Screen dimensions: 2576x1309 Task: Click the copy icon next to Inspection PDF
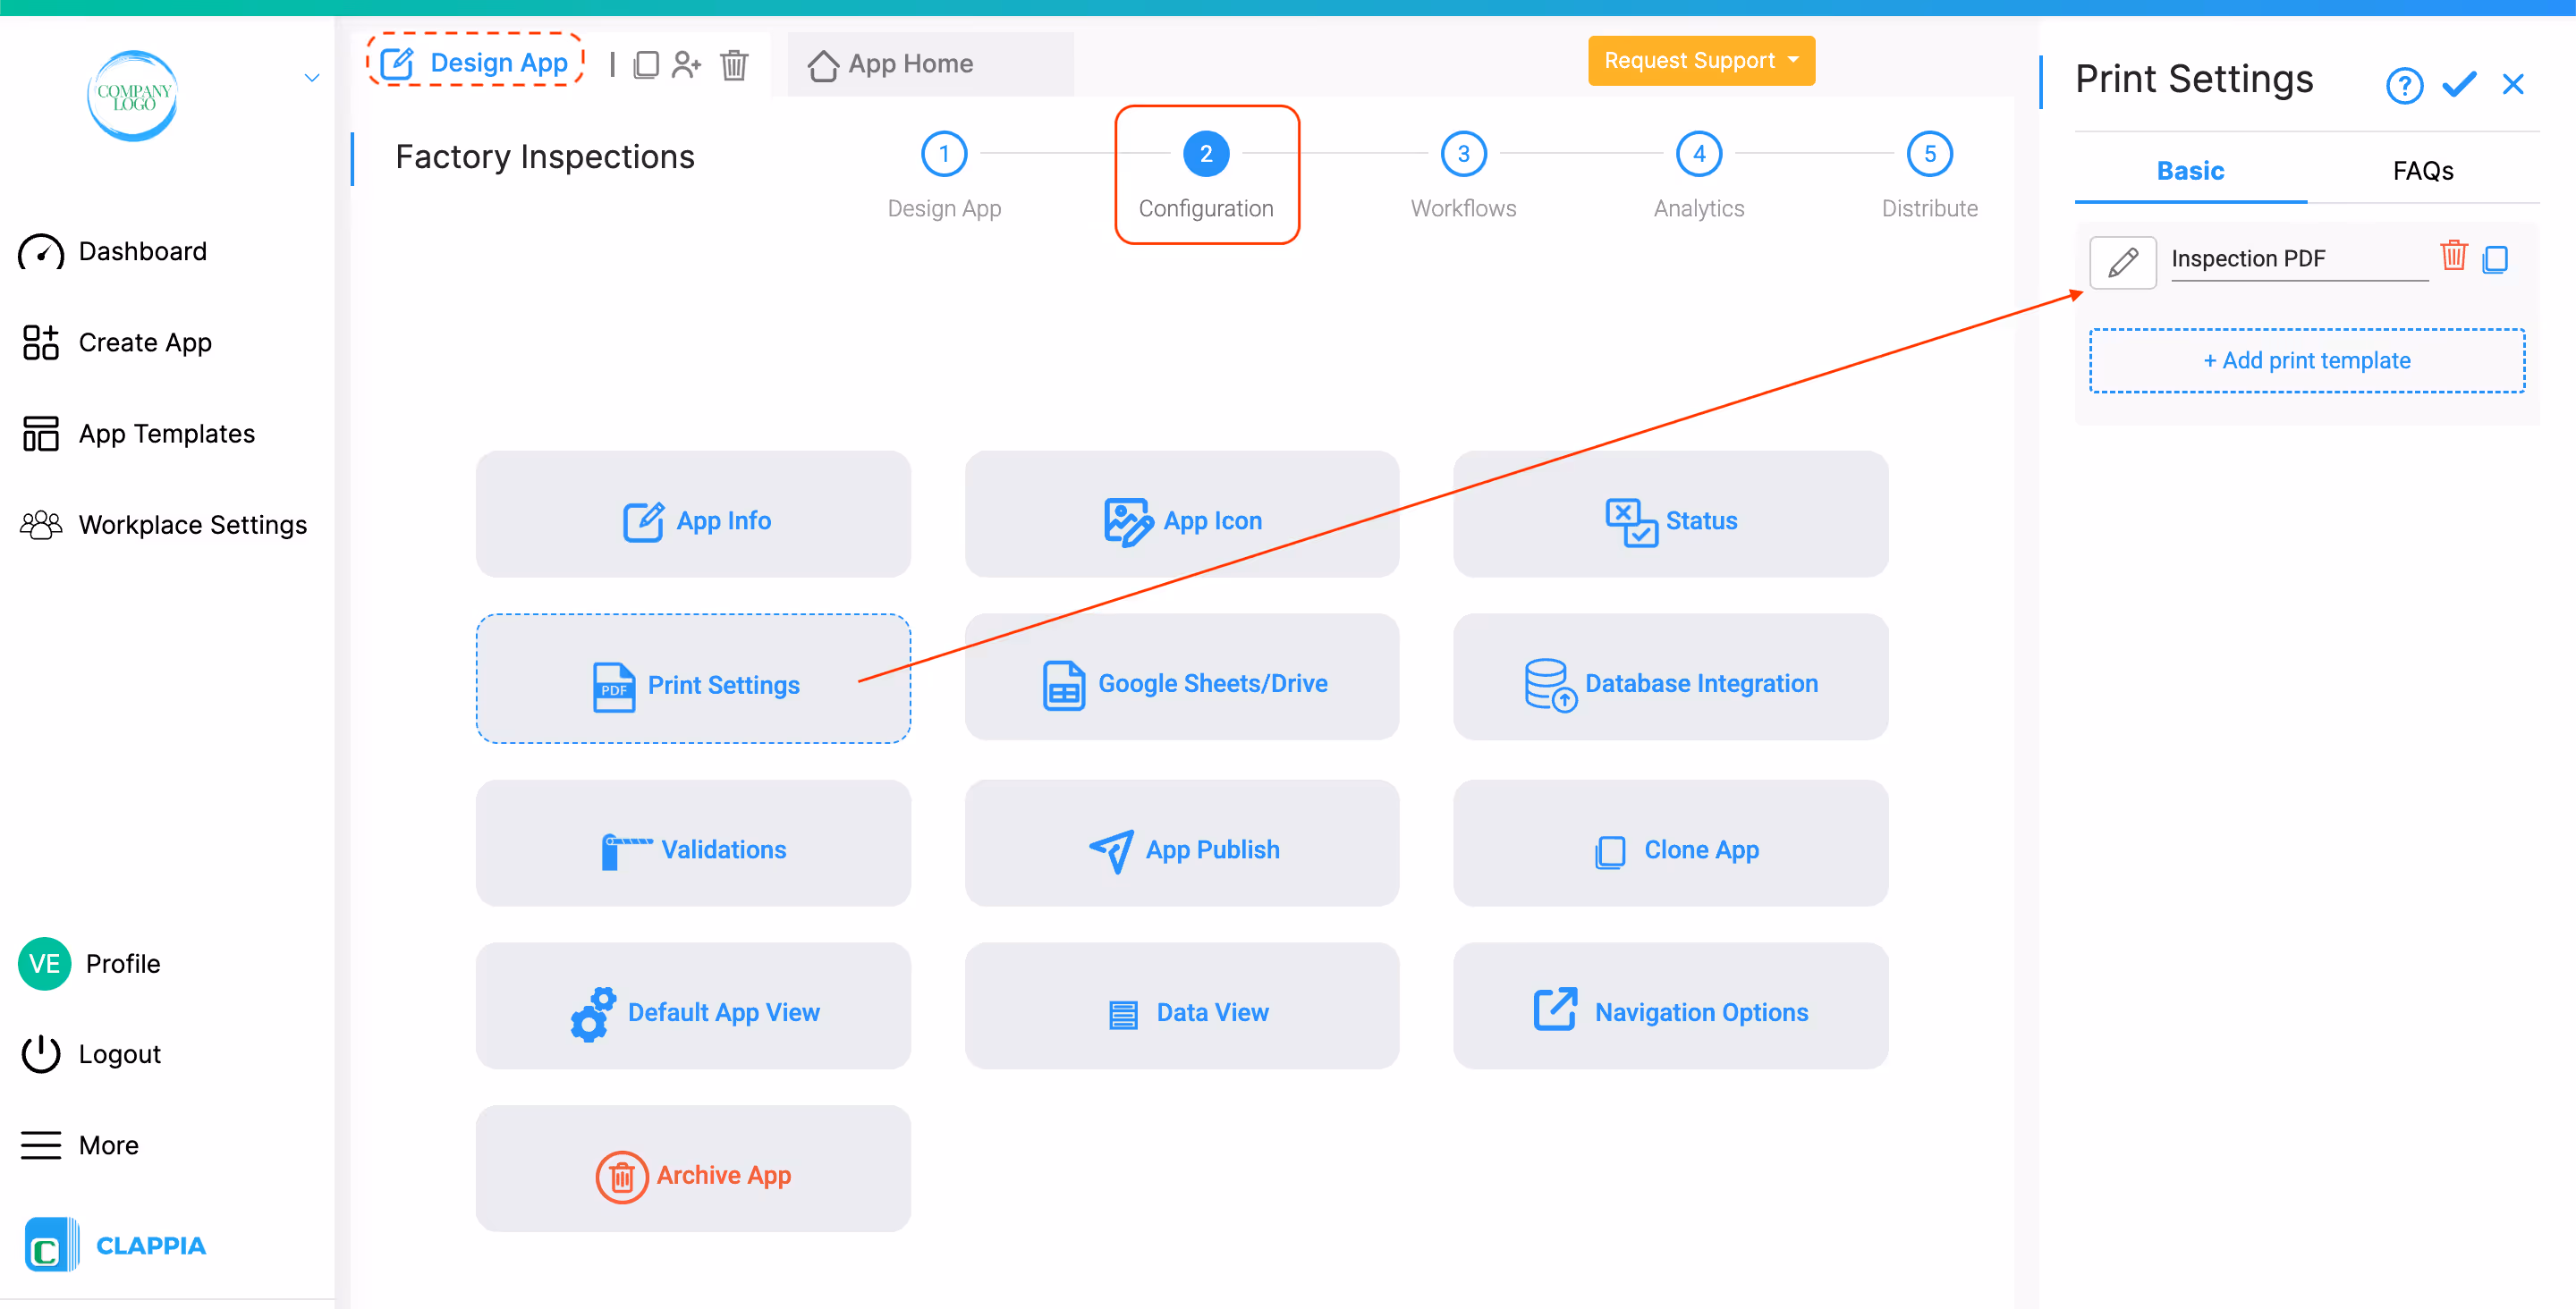pyautogui.click(x=2496, y=259)
